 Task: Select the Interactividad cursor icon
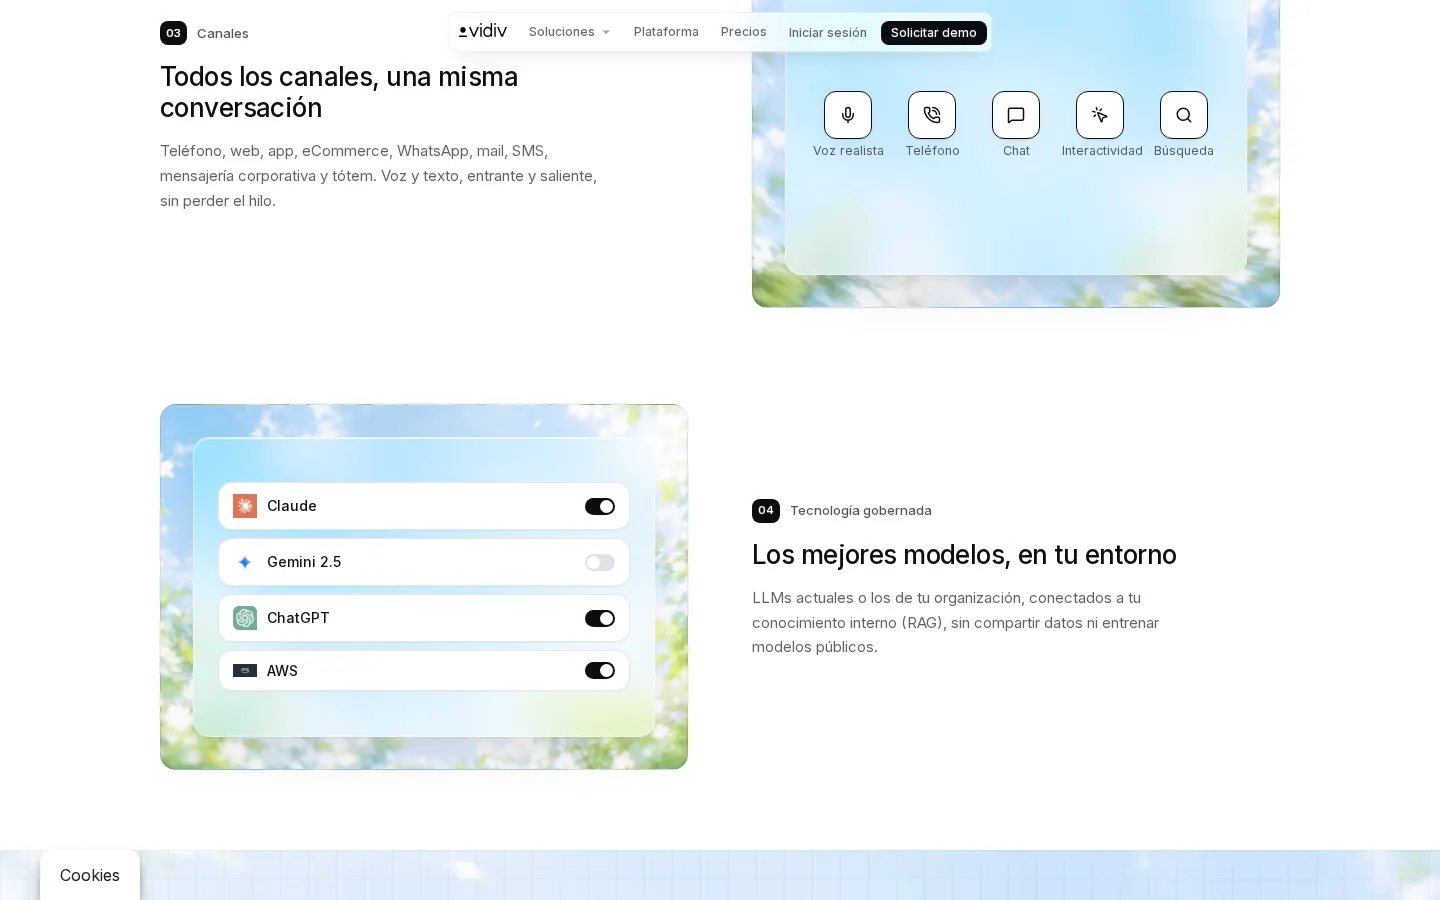pyautogui.click(x=1100, y=115)
